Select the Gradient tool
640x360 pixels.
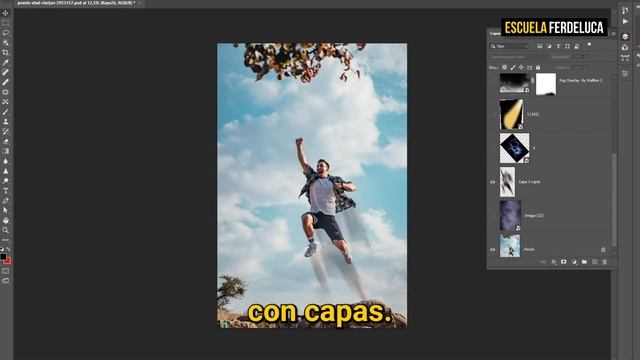pyautogui.click(x=5, y=151)
